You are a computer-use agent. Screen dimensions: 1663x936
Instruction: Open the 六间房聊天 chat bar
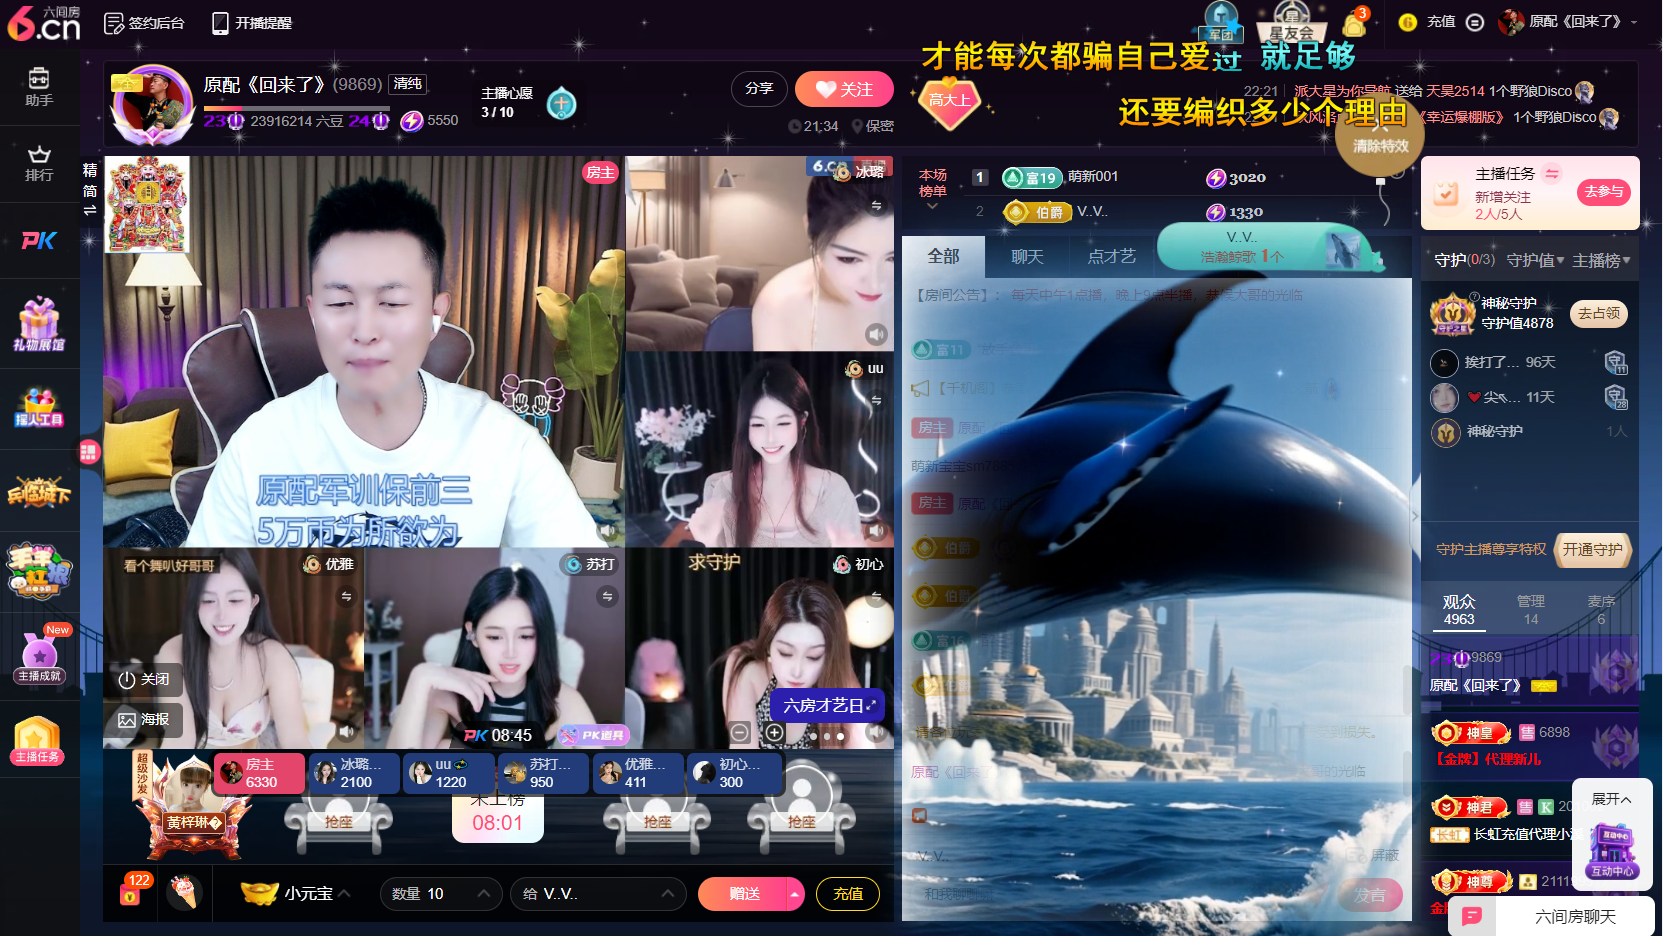click(1552, 916)
